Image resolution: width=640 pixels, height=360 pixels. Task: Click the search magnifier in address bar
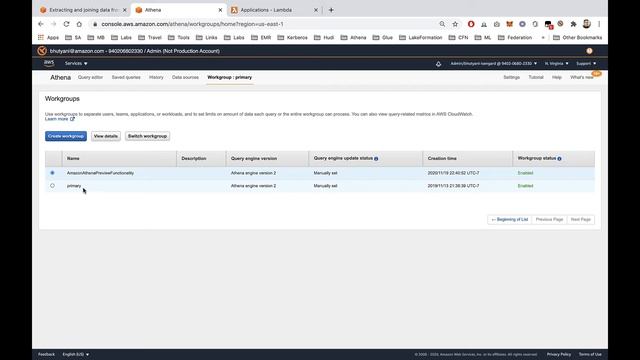tap(442, 24)
